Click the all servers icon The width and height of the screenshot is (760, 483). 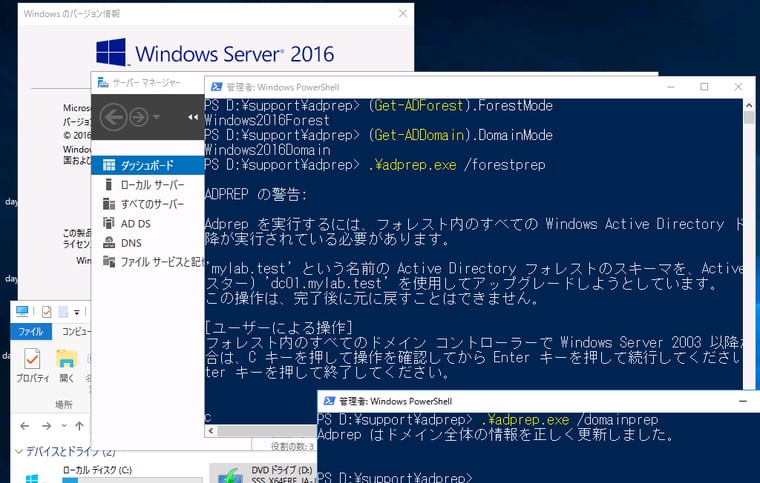[109, 204]
